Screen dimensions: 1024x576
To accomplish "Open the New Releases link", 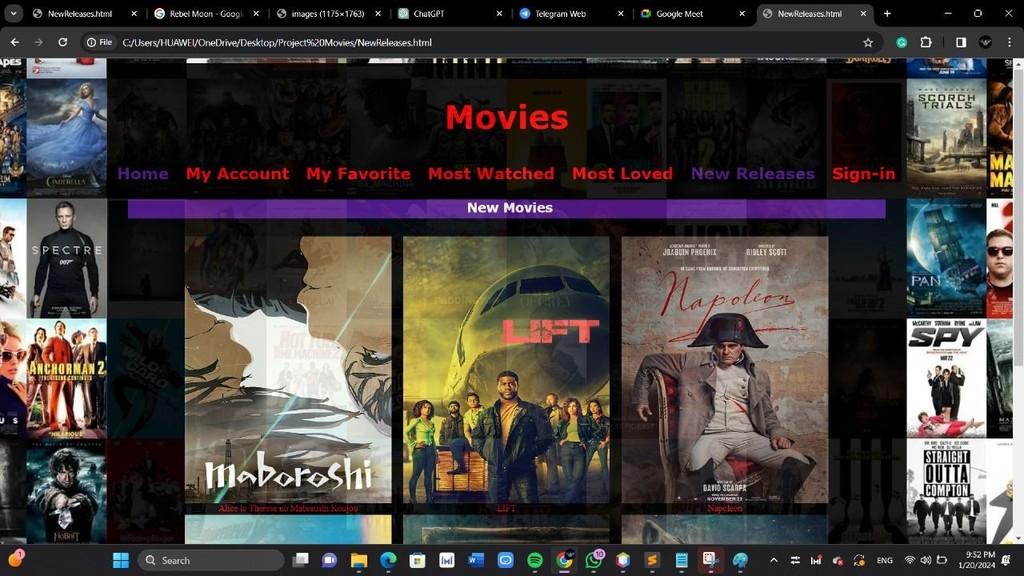I will pyautogui.click(x=753, y=174).
